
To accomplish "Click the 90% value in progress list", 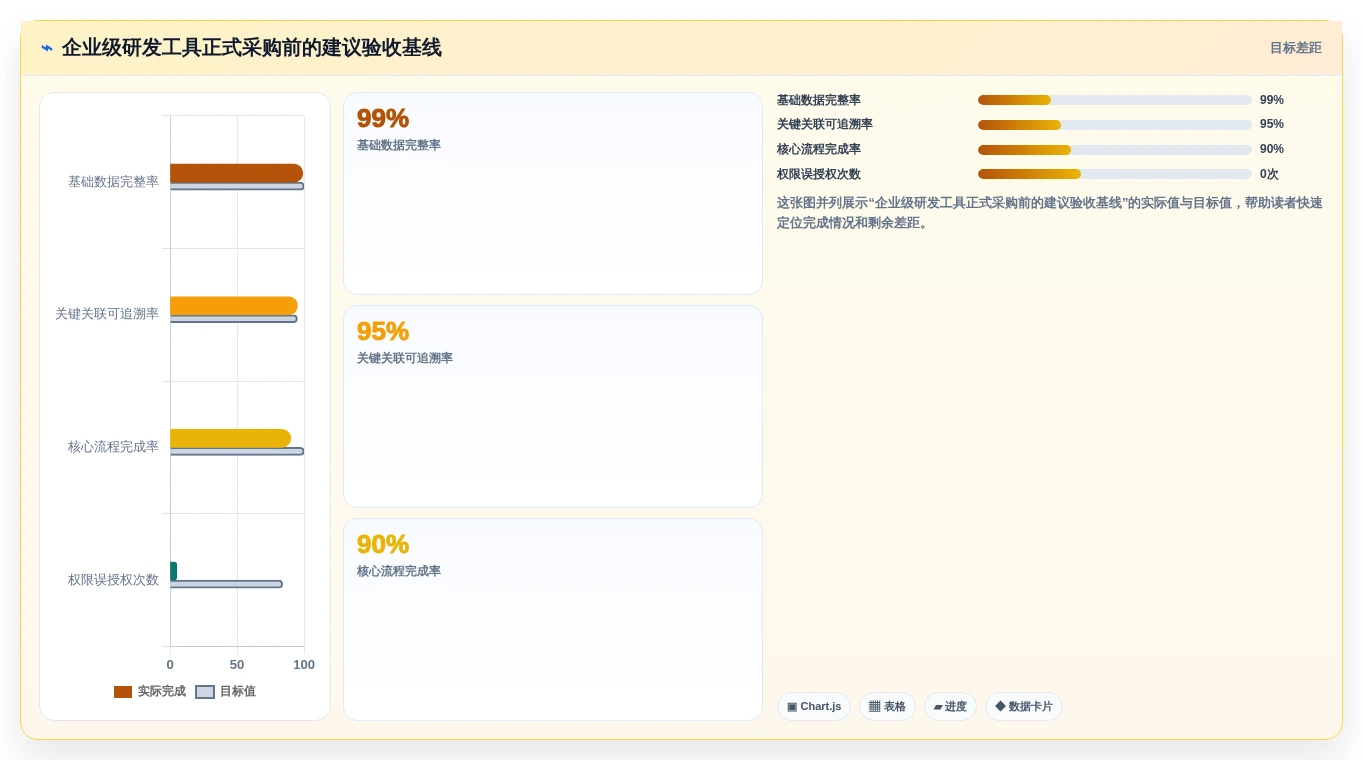I will (x=1272, y=149).
